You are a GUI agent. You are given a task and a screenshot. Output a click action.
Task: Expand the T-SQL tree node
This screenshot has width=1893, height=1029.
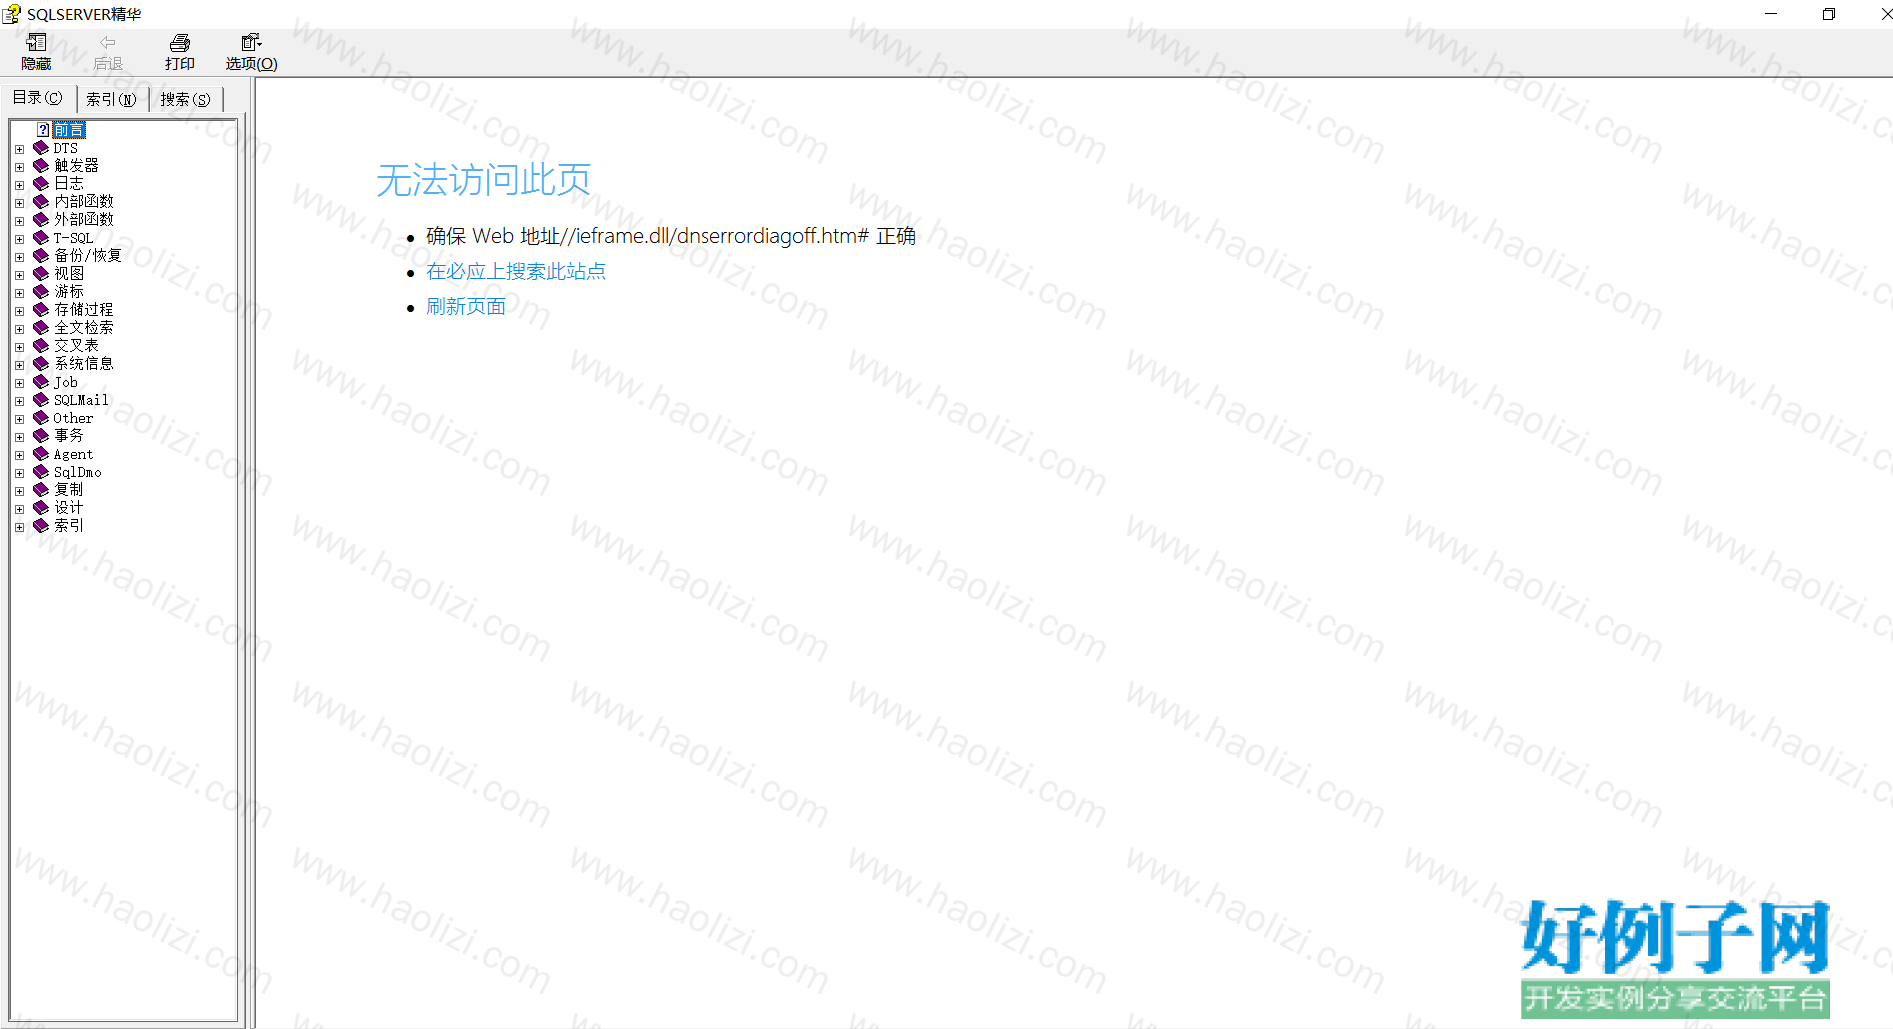pyautogui.click(x=19, y=239)
